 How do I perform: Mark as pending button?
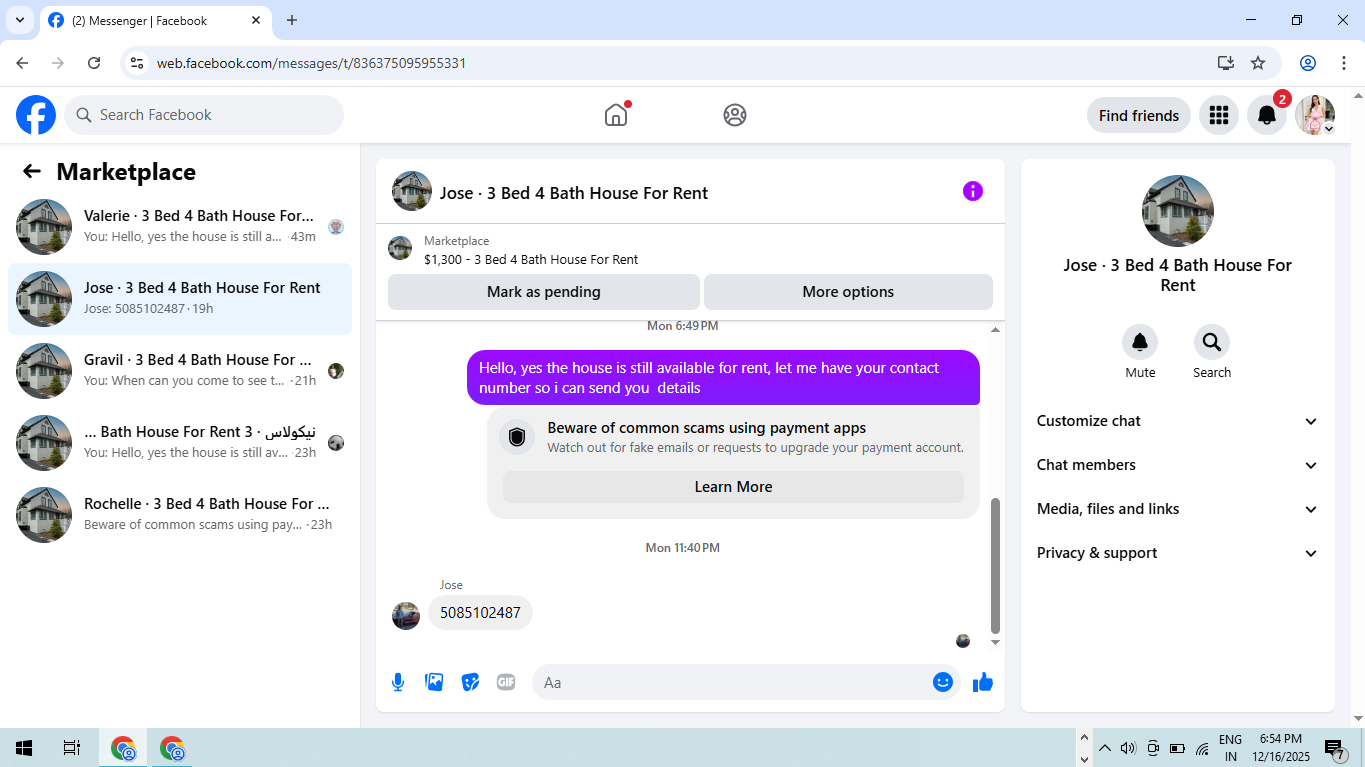[544, 292]
